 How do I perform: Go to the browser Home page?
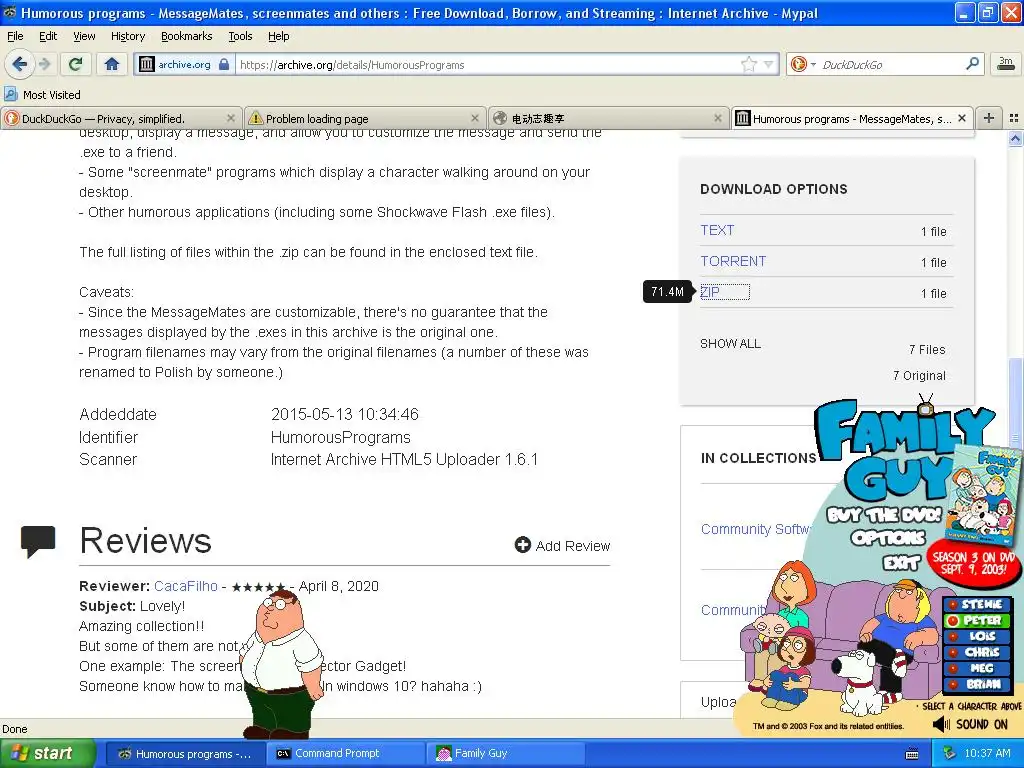(x=112, y=64)
